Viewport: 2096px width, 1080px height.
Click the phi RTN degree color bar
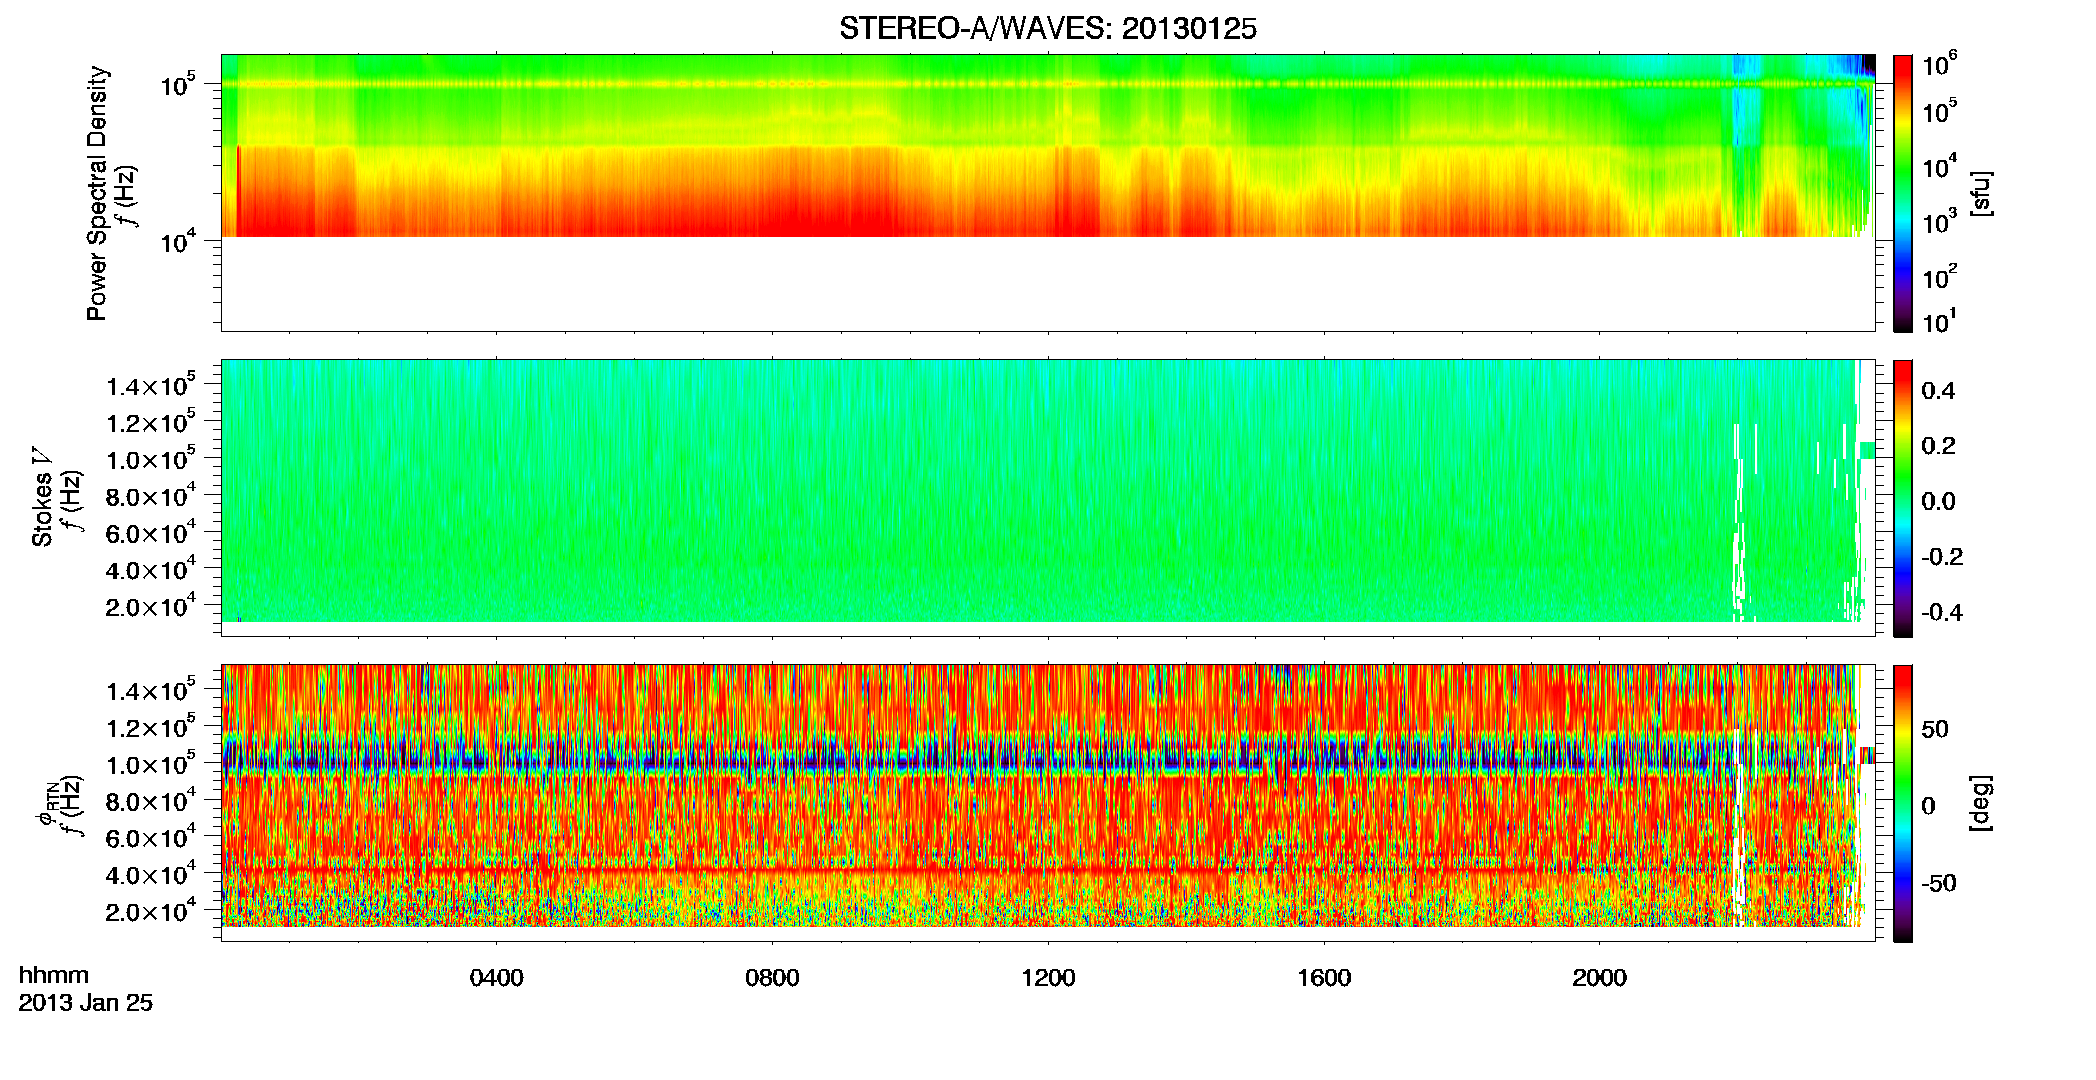(x=1903, y=803)
